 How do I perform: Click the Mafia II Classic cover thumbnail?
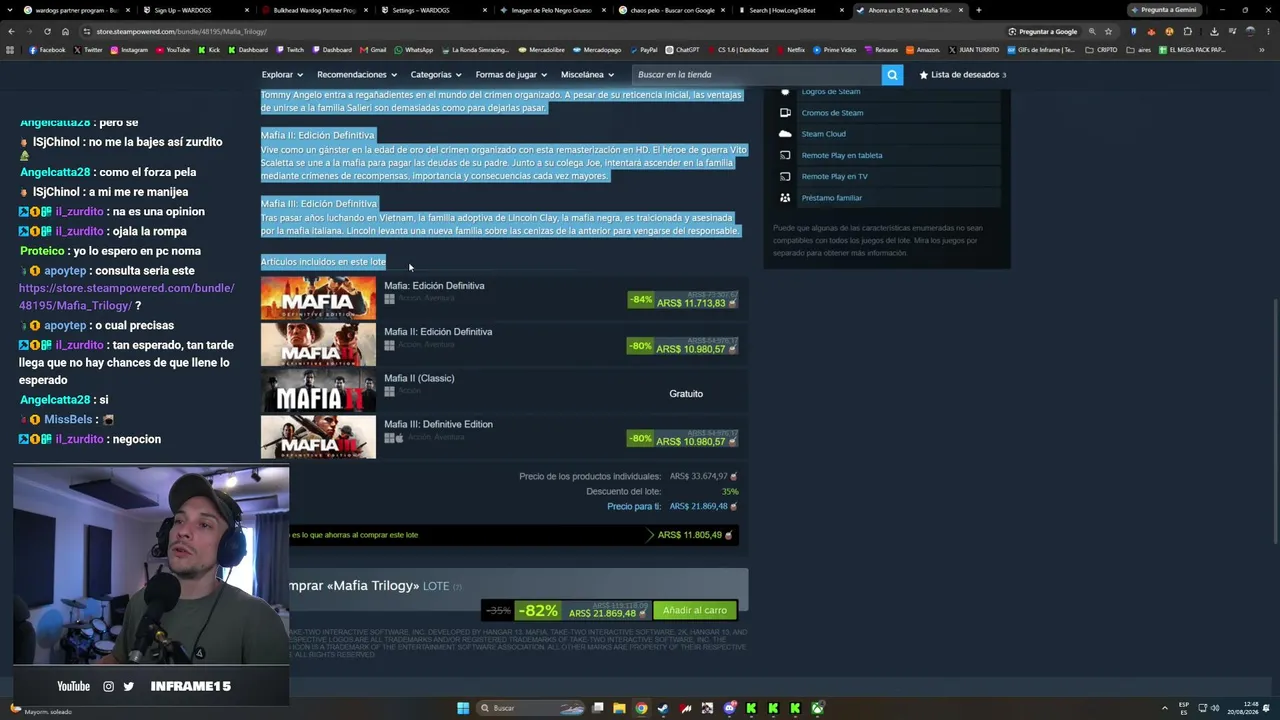click(x=318, y=391)
